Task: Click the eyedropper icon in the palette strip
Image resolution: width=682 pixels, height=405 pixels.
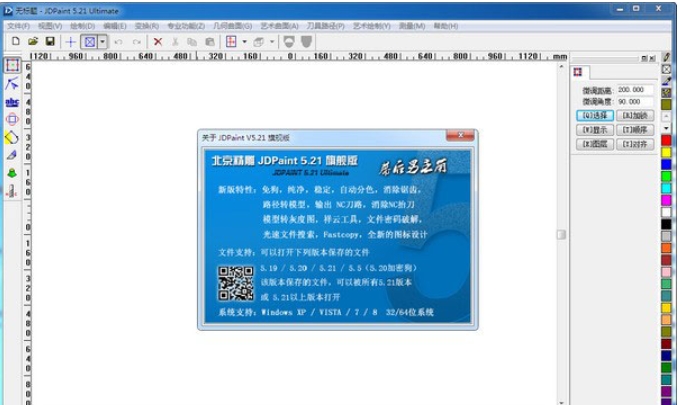Action: [x=666, y=80]
